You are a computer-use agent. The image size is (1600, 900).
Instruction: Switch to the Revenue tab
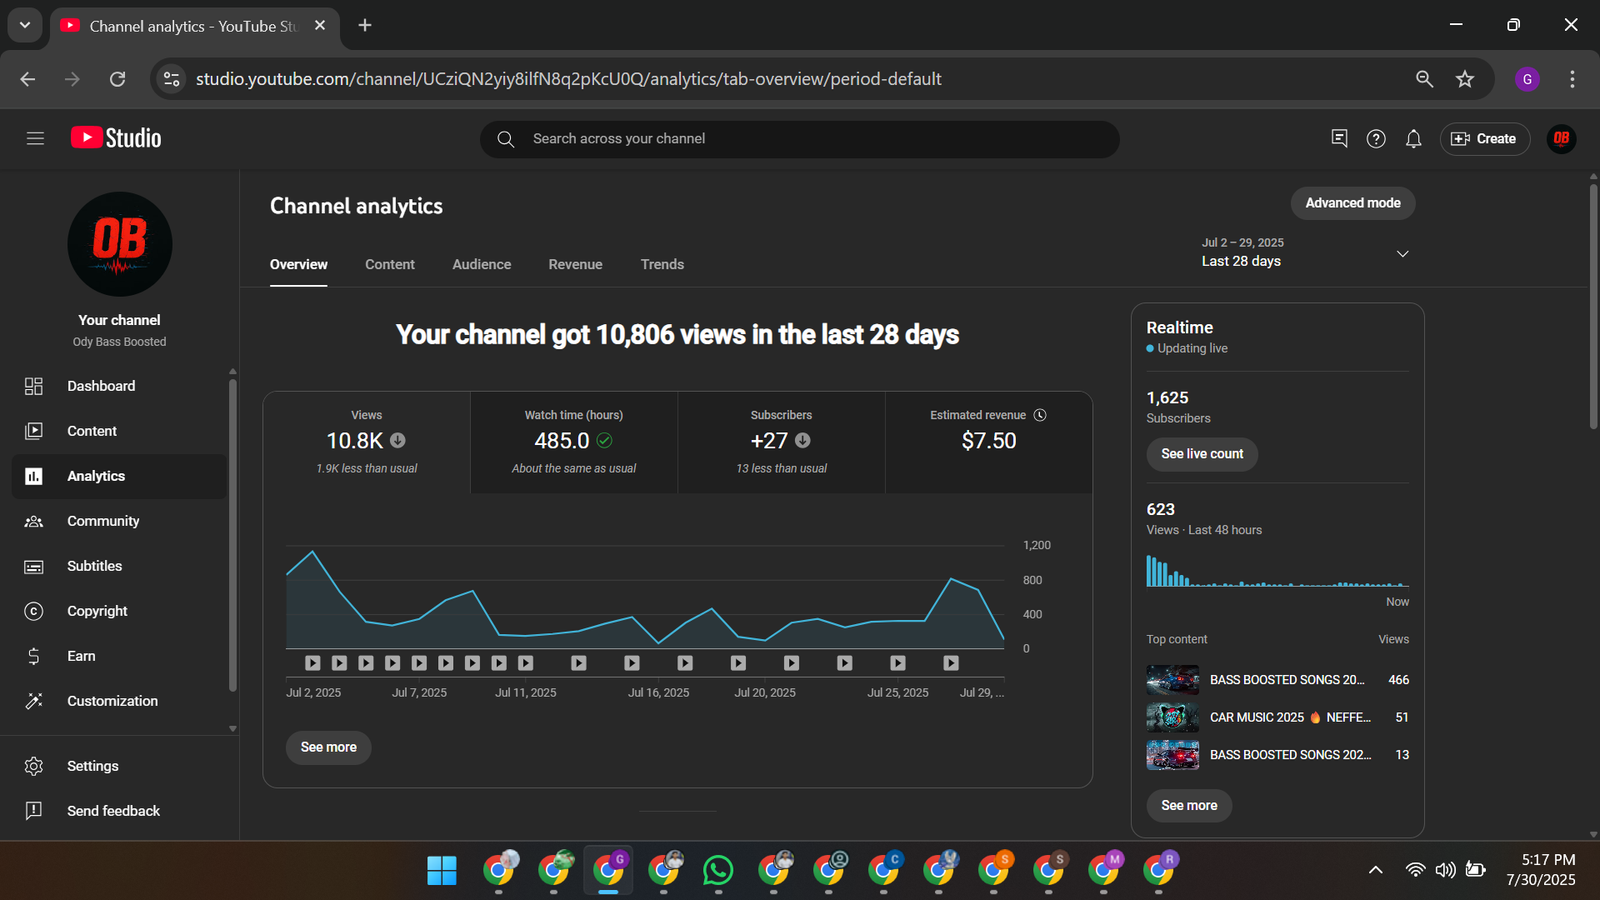[x=575, y=264]
